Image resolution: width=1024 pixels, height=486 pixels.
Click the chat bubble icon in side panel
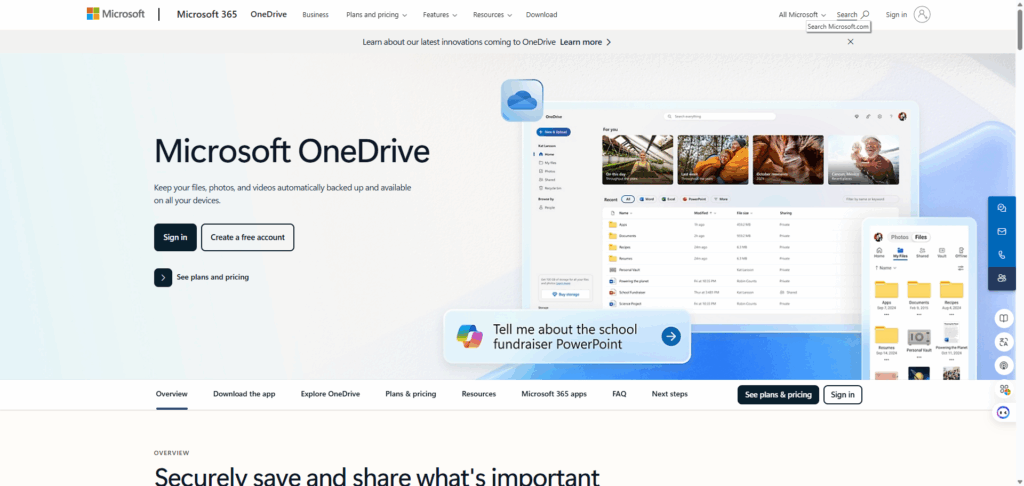(1002, 208)
